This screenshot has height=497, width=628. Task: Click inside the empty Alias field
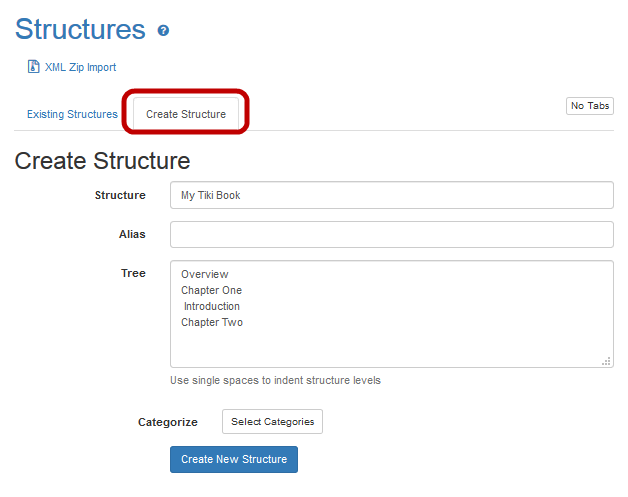tap(391, 234)
